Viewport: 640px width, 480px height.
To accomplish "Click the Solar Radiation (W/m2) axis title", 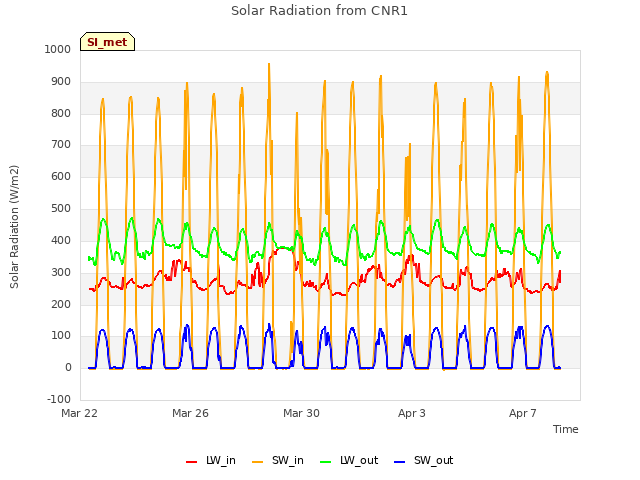I will click(x=14, y=227).
